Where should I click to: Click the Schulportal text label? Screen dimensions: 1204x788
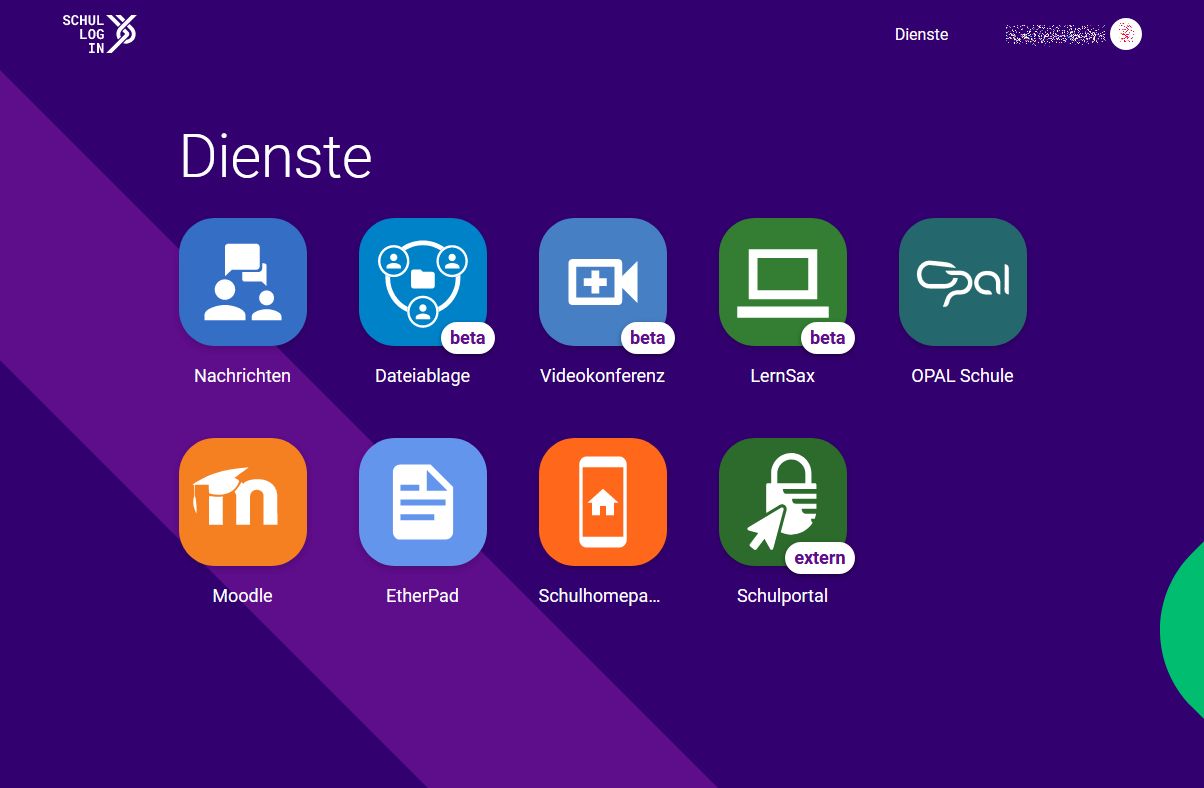(x=782, y=596)
